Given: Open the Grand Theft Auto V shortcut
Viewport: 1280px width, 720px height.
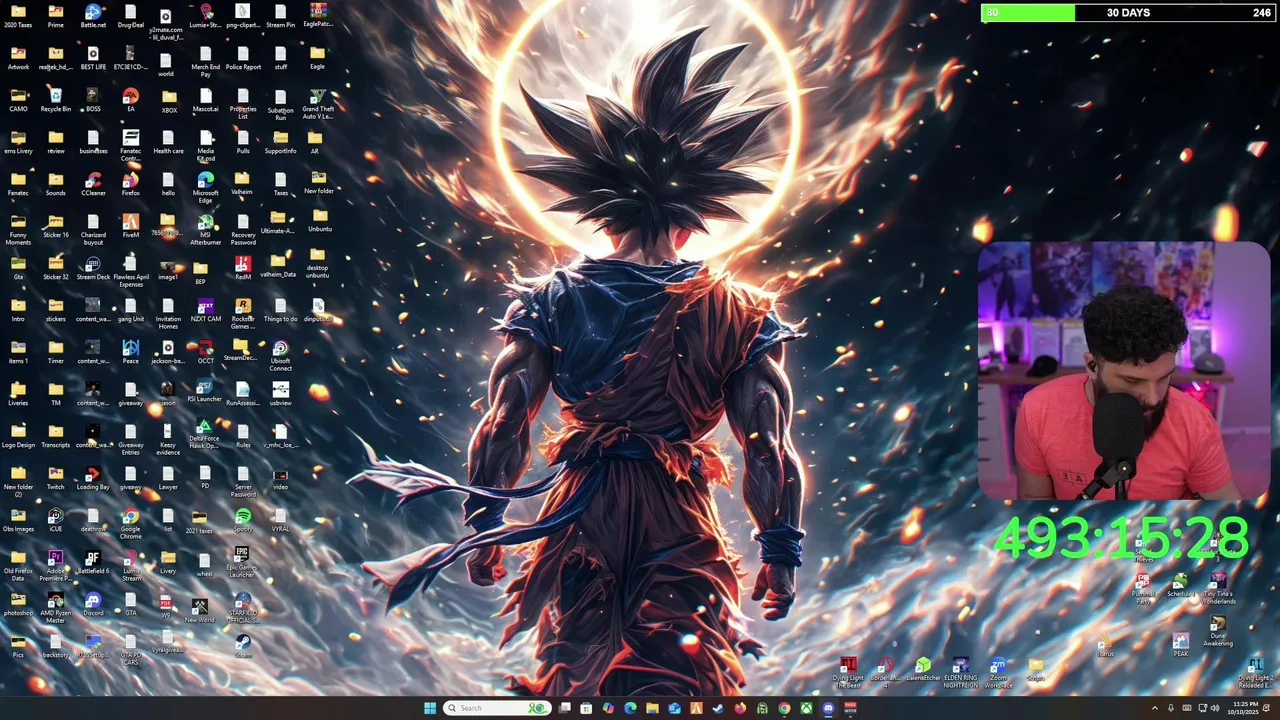Looking at the screenshot, I should tap(318, 104).
